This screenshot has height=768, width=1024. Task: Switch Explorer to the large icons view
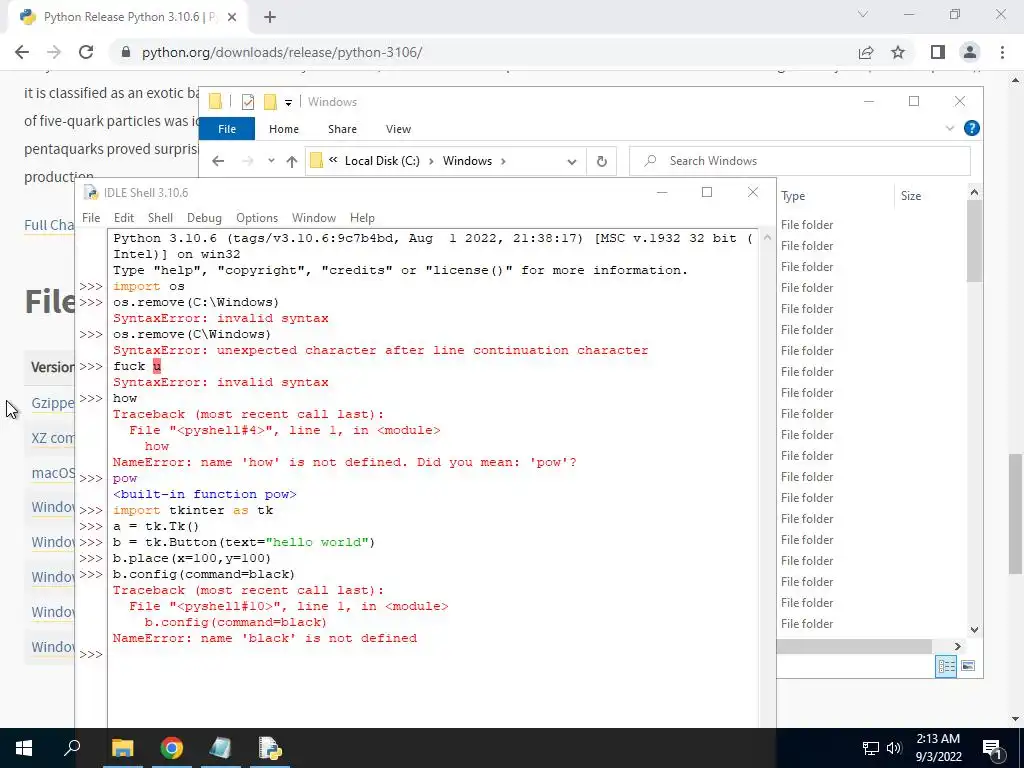pyautogui.click(x=968, y=665)
